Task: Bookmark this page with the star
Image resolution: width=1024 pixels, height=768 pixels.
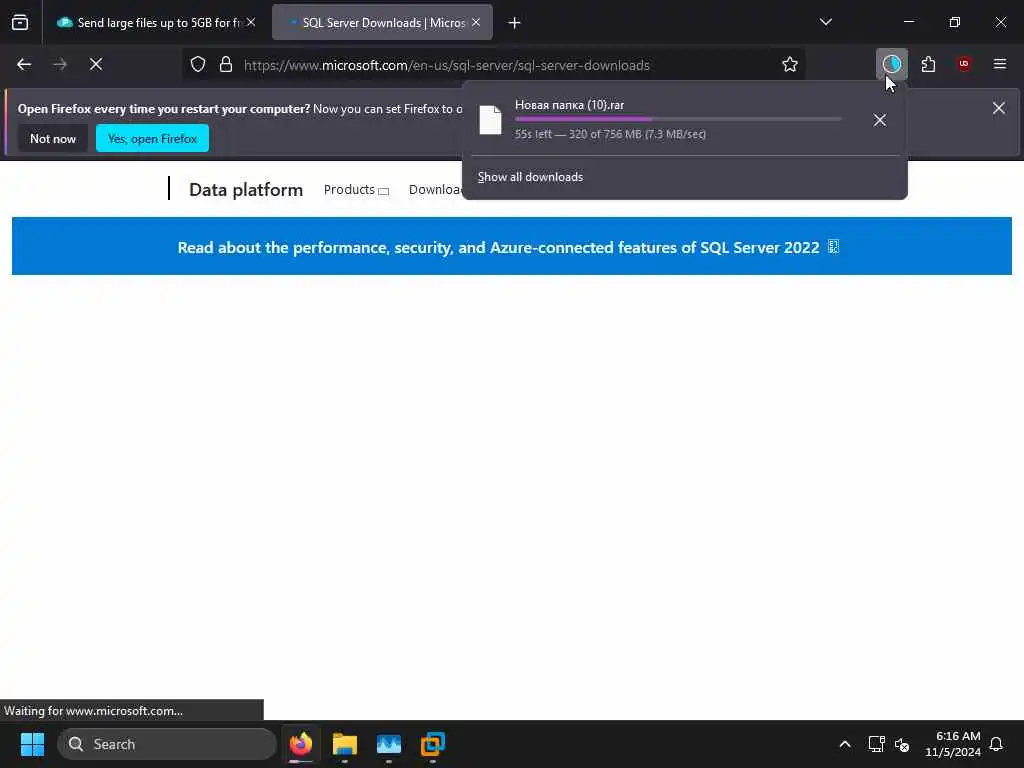Action: point(790,64)
